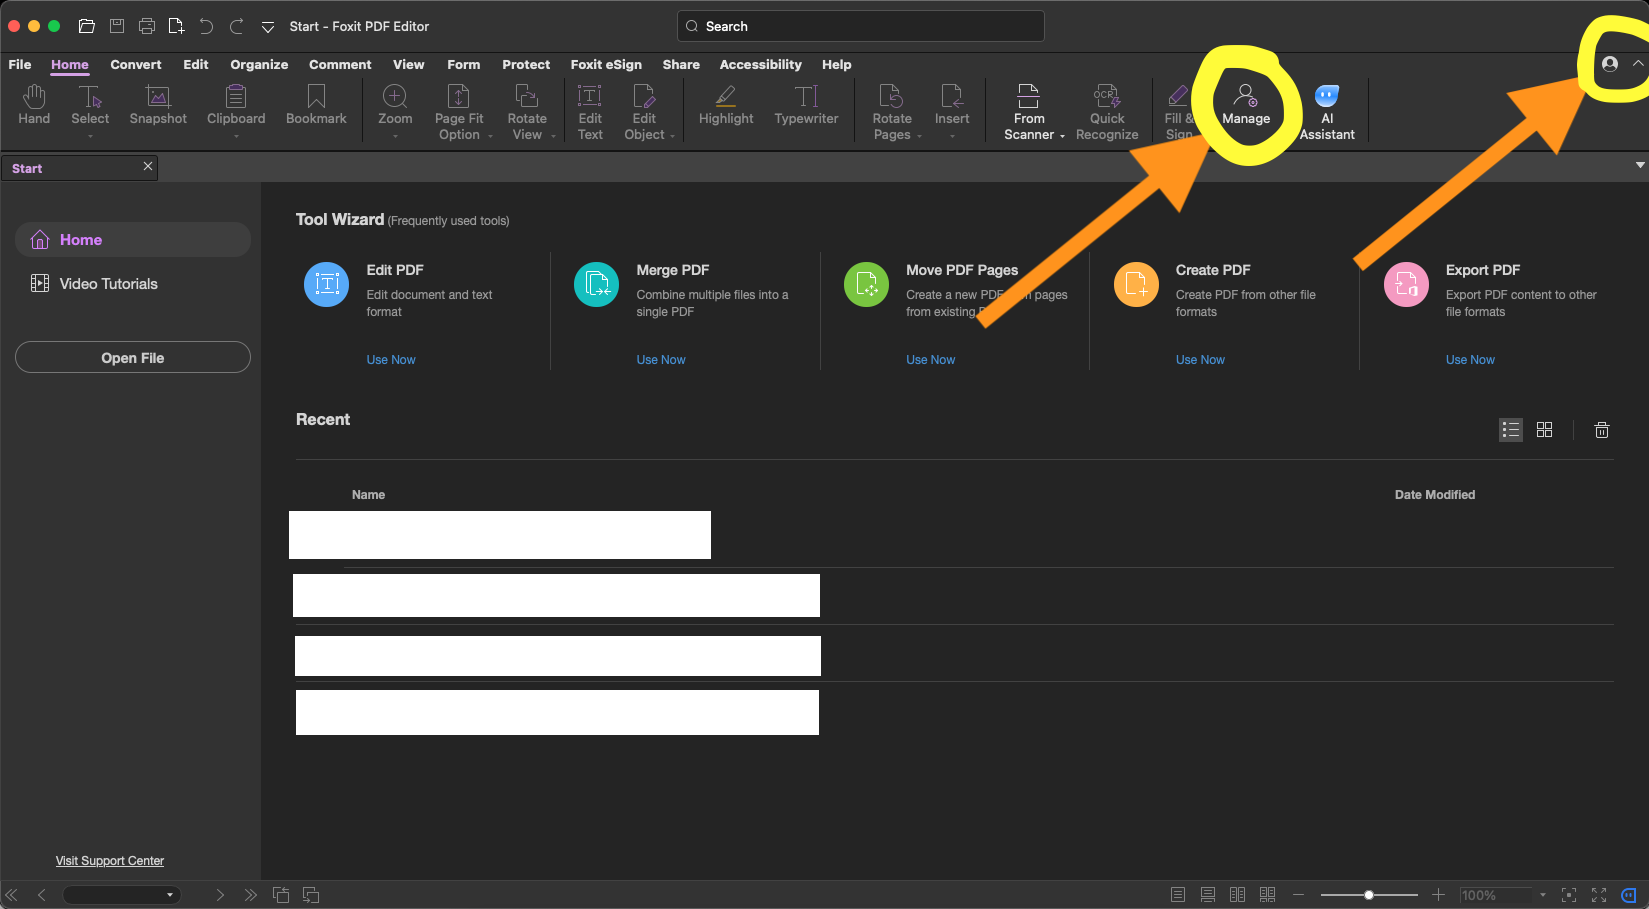Switch to the Protect tab
This screenshot has height=909, width=1649.
(x=526, y=65)
